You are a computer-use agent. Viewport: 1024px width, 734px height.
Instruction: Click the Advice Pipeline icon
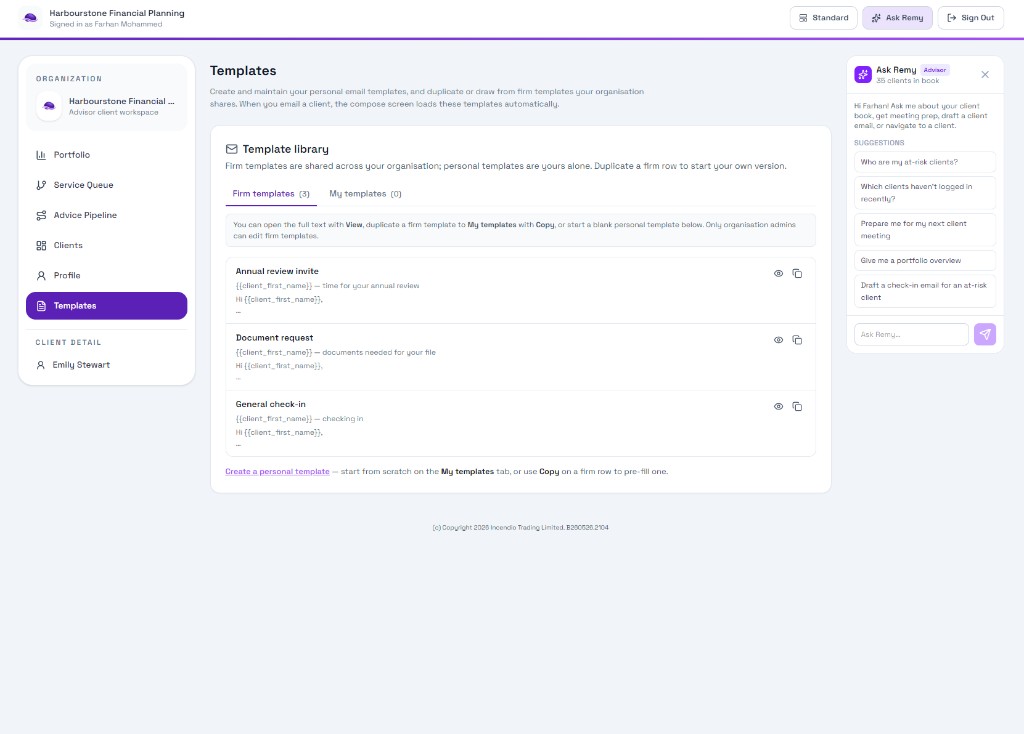click(41, 215)
